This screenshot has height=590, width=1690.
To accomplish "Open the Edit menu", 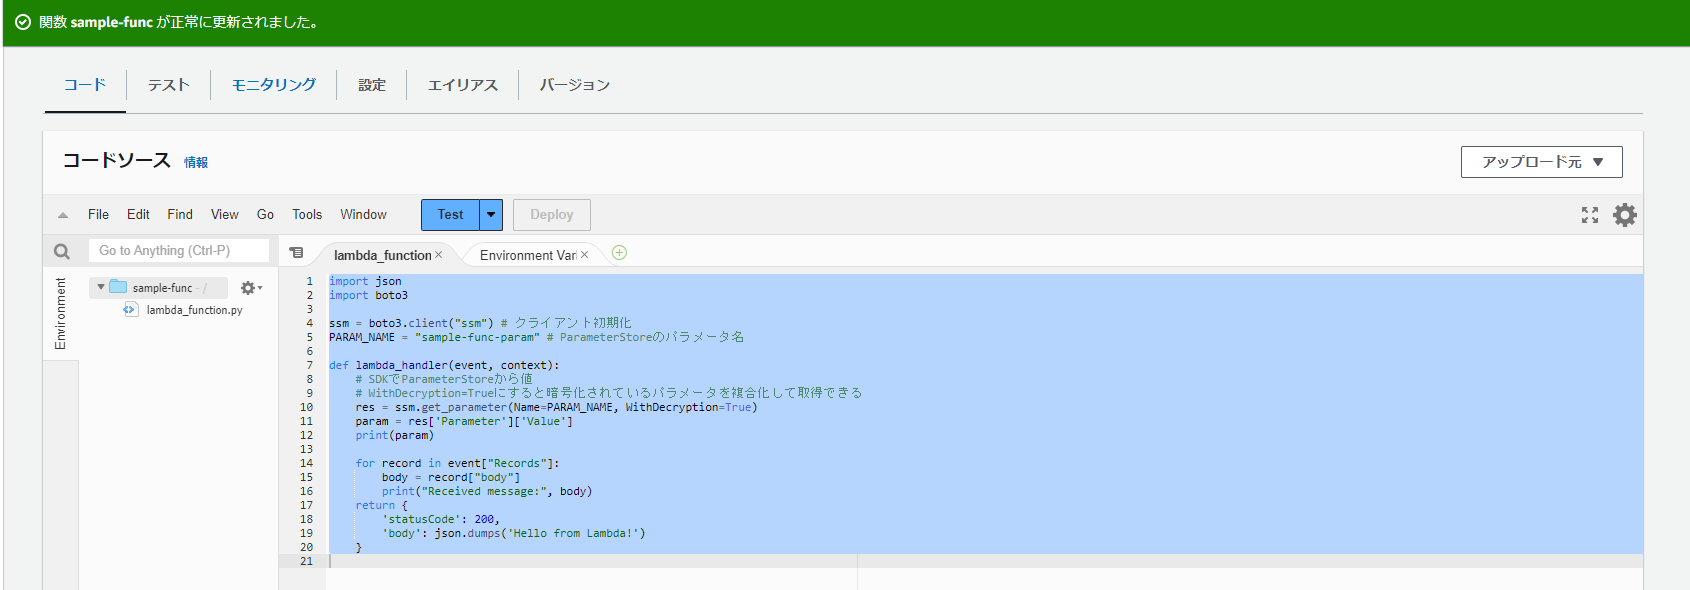I will pyautogui.click(x=138, y=214).
